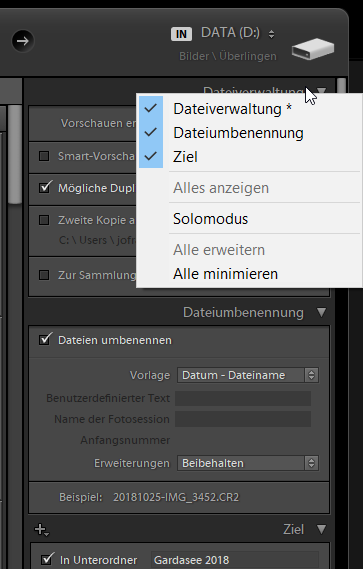Click the round arrow icon at top
The width and height of the screenshot is (363, 569).
[x=23, y=41]
